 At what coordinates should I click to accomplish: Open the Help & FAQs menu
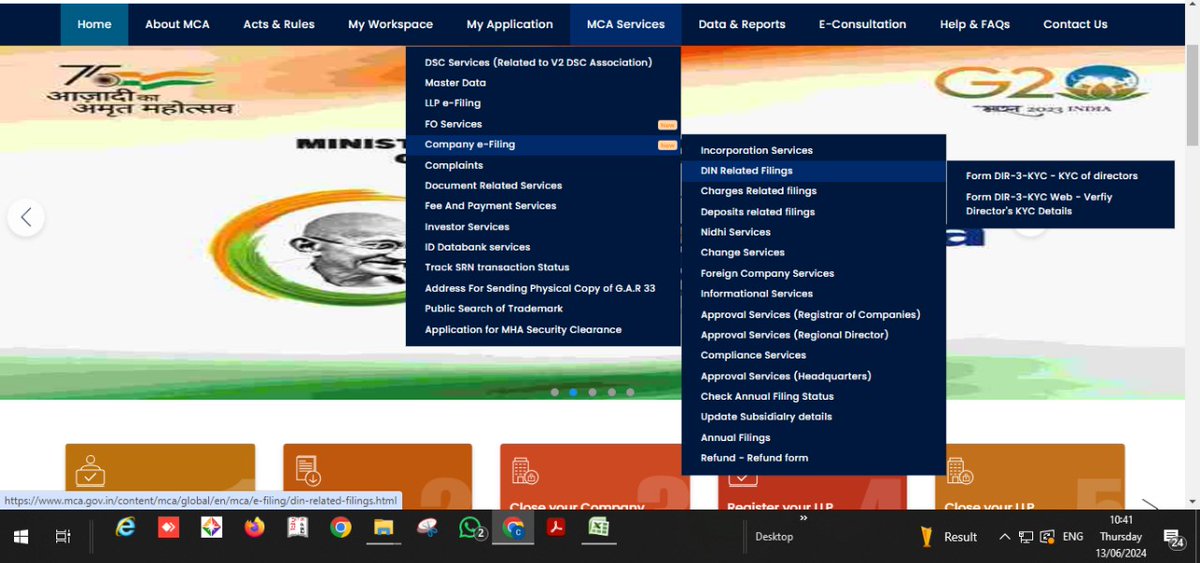pos(975,24)
